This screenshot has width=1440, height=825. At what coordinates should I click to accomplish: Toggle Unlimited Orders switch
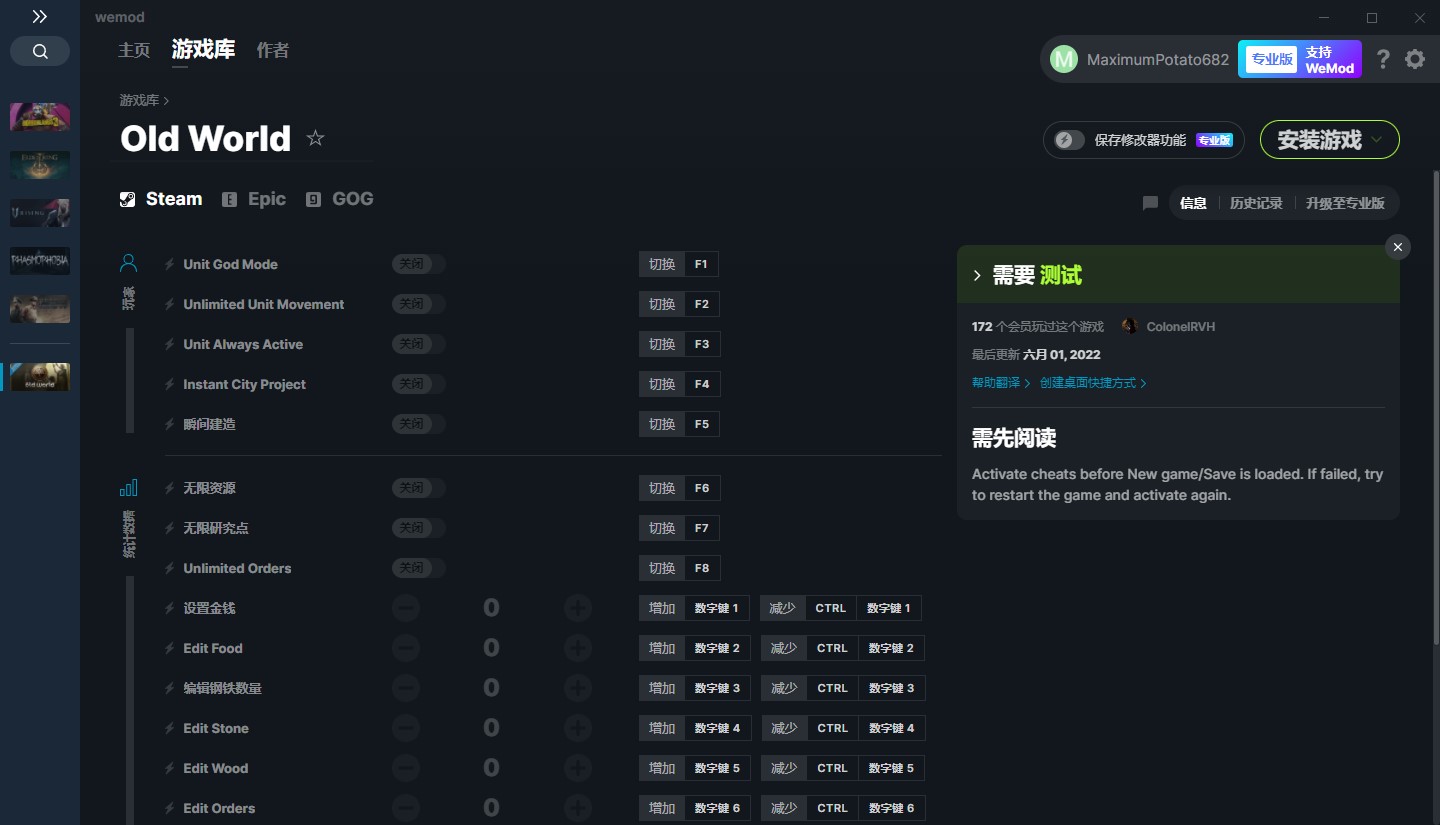tap(418, 568)
